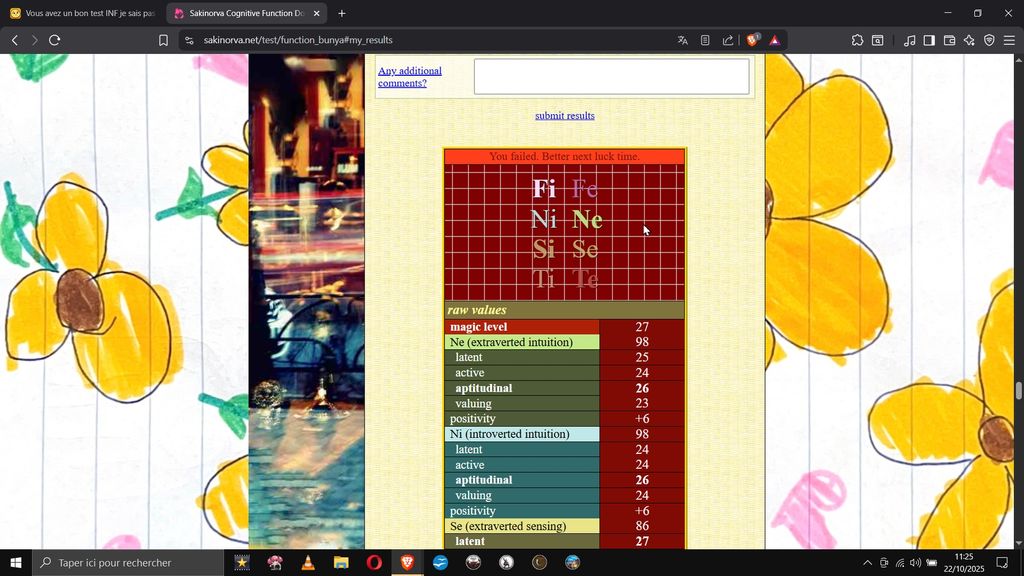The width and height of the screenshot is (1024, 576).
Task: Bookmark this page using the bookmark icon
Action: tap(163, 40)
